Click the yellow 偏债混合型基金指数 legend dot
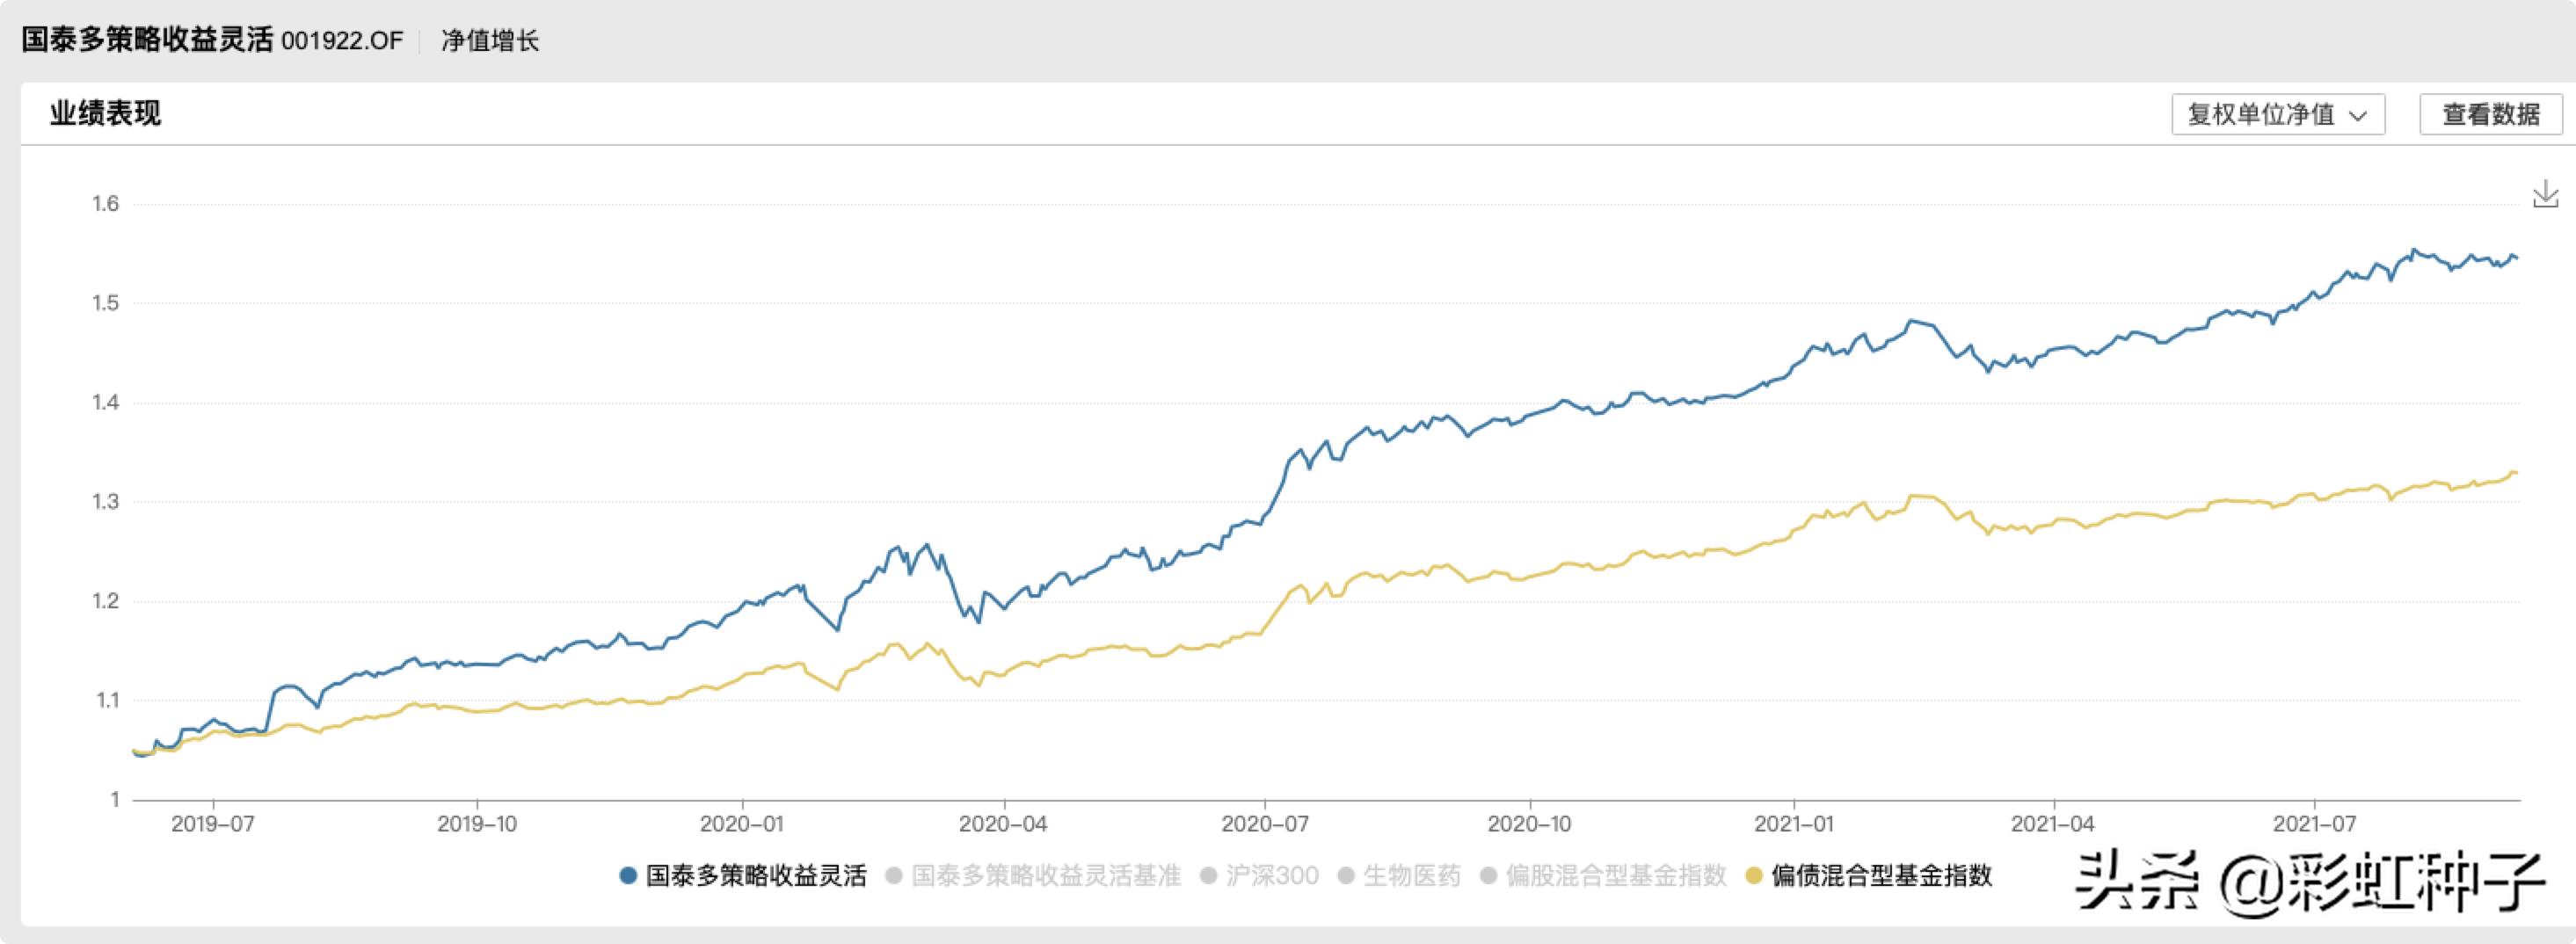The image size is (2576, 944). (1753, 876)
